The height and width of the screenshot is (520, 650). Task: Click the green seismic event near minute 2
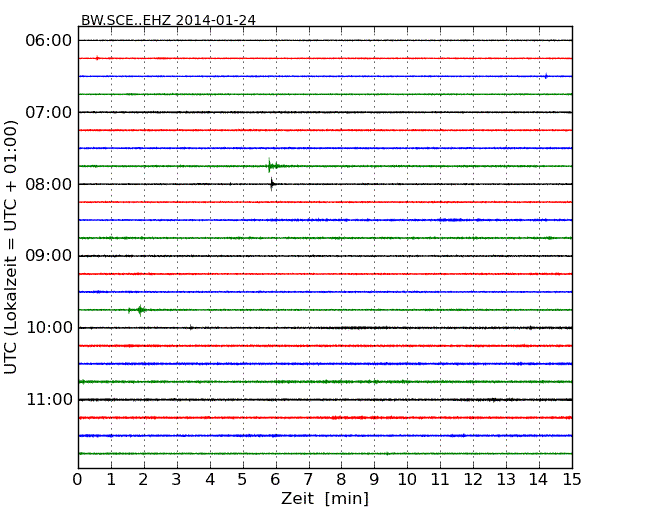click(x=140, y=310)
